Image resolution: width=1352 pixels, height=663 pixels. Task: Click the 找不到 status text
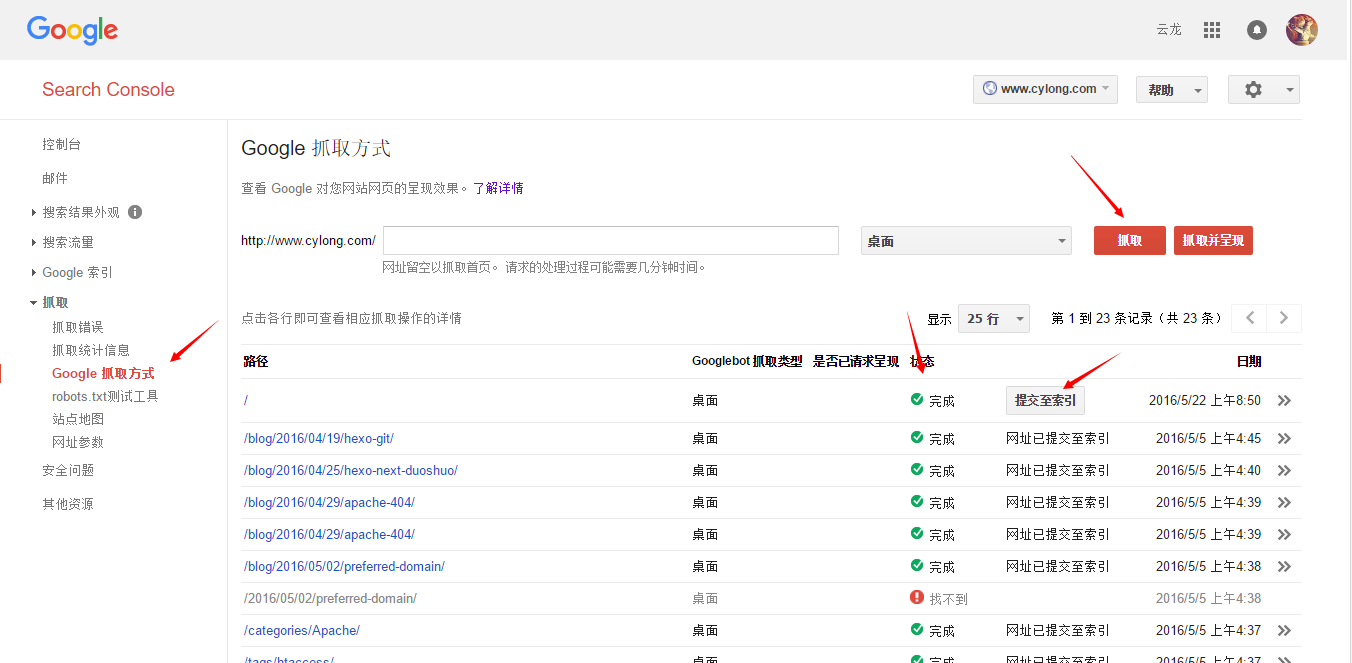(x=949, y=599)
